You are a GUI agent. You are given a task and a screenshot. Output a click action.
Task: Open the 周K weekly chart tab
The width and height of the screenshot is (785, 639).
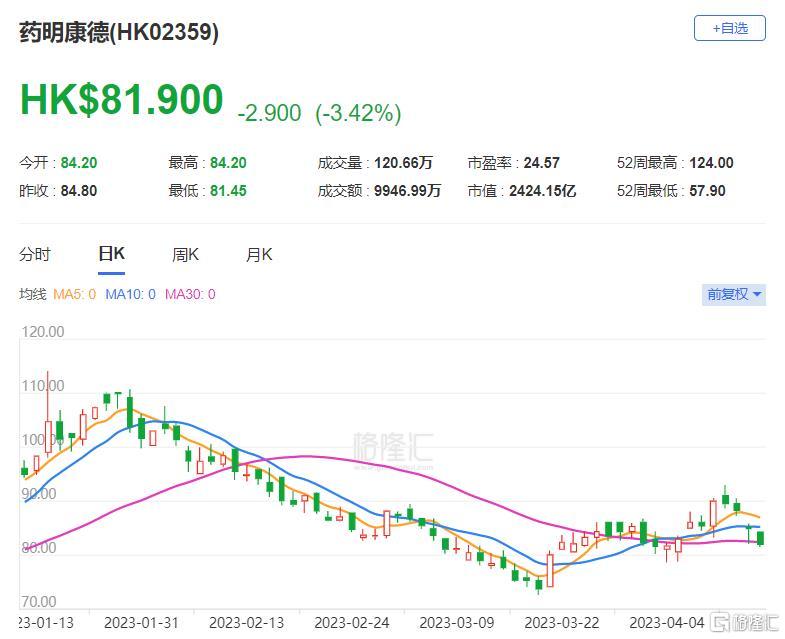[x=185, y=254]
